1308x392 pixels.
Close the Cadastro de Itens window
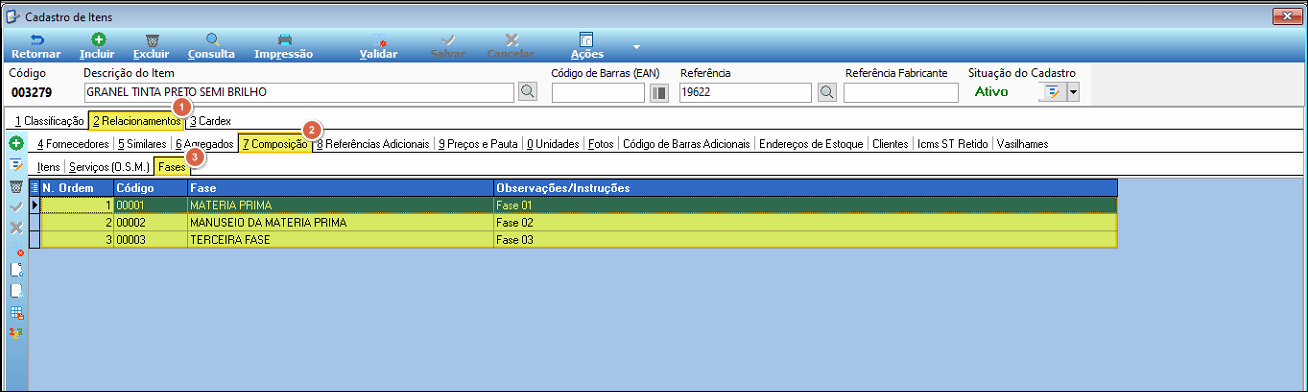1286,15
